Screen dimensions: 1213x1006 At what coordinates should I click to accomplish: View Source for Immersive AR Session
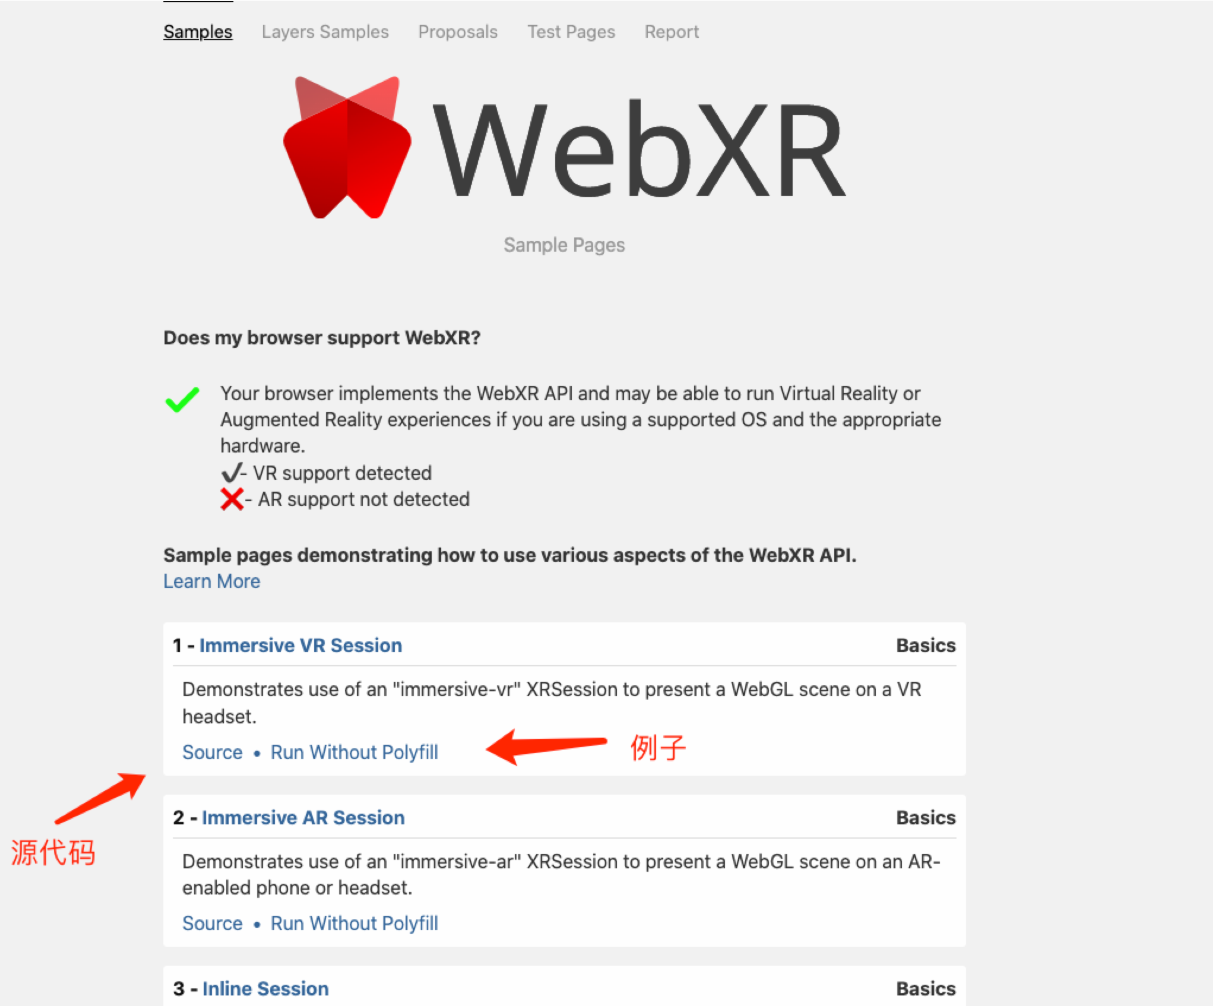(212, 923)
